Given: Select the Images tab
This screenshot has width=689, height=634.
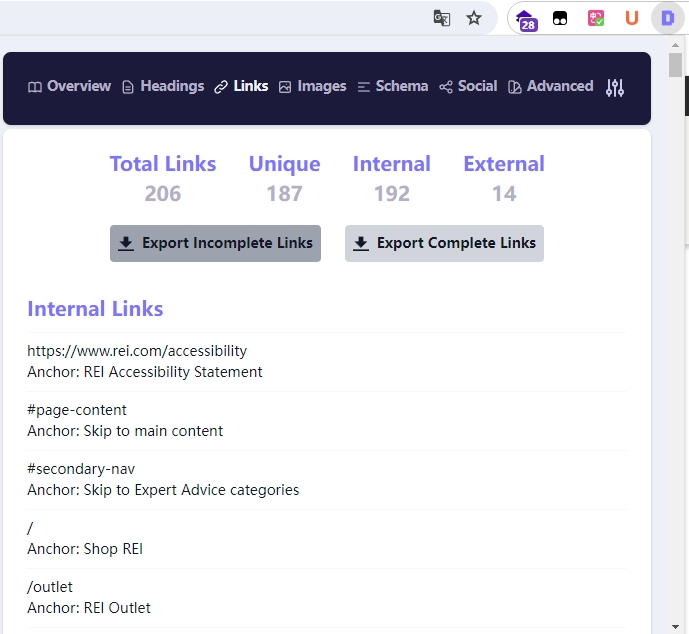Looking at the screenshot, I should coord(312,86).
